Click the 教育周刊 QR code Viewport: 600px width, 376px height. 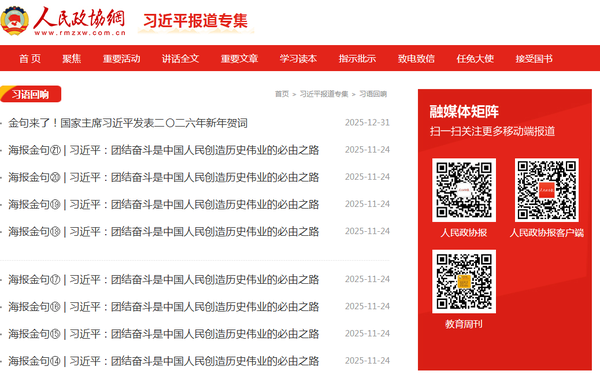click(x=464, y=282)
